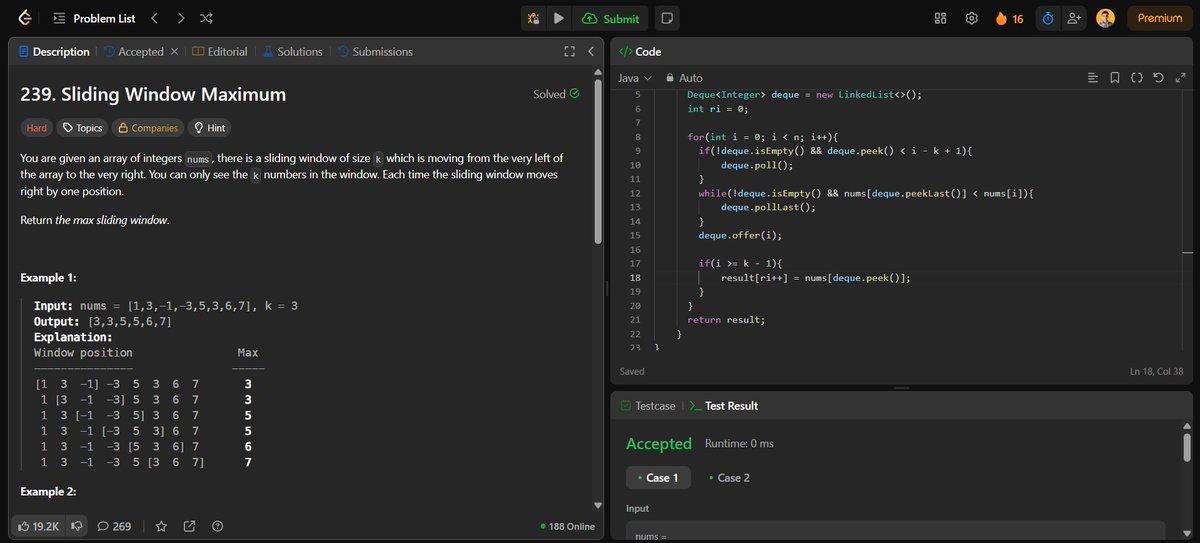The height and width of the screenshot is (543, 1200).
Task: Submit the solution
Action: [610, 18]
